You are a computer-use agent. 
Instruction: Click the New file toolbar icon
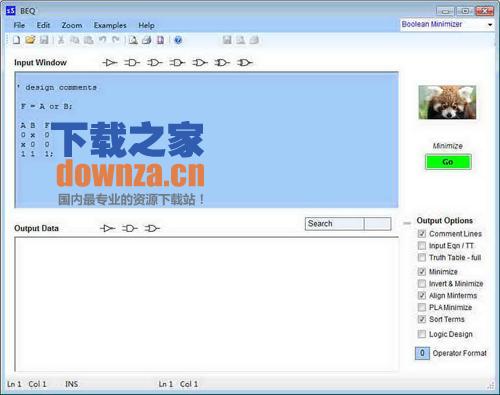[16, 40]
